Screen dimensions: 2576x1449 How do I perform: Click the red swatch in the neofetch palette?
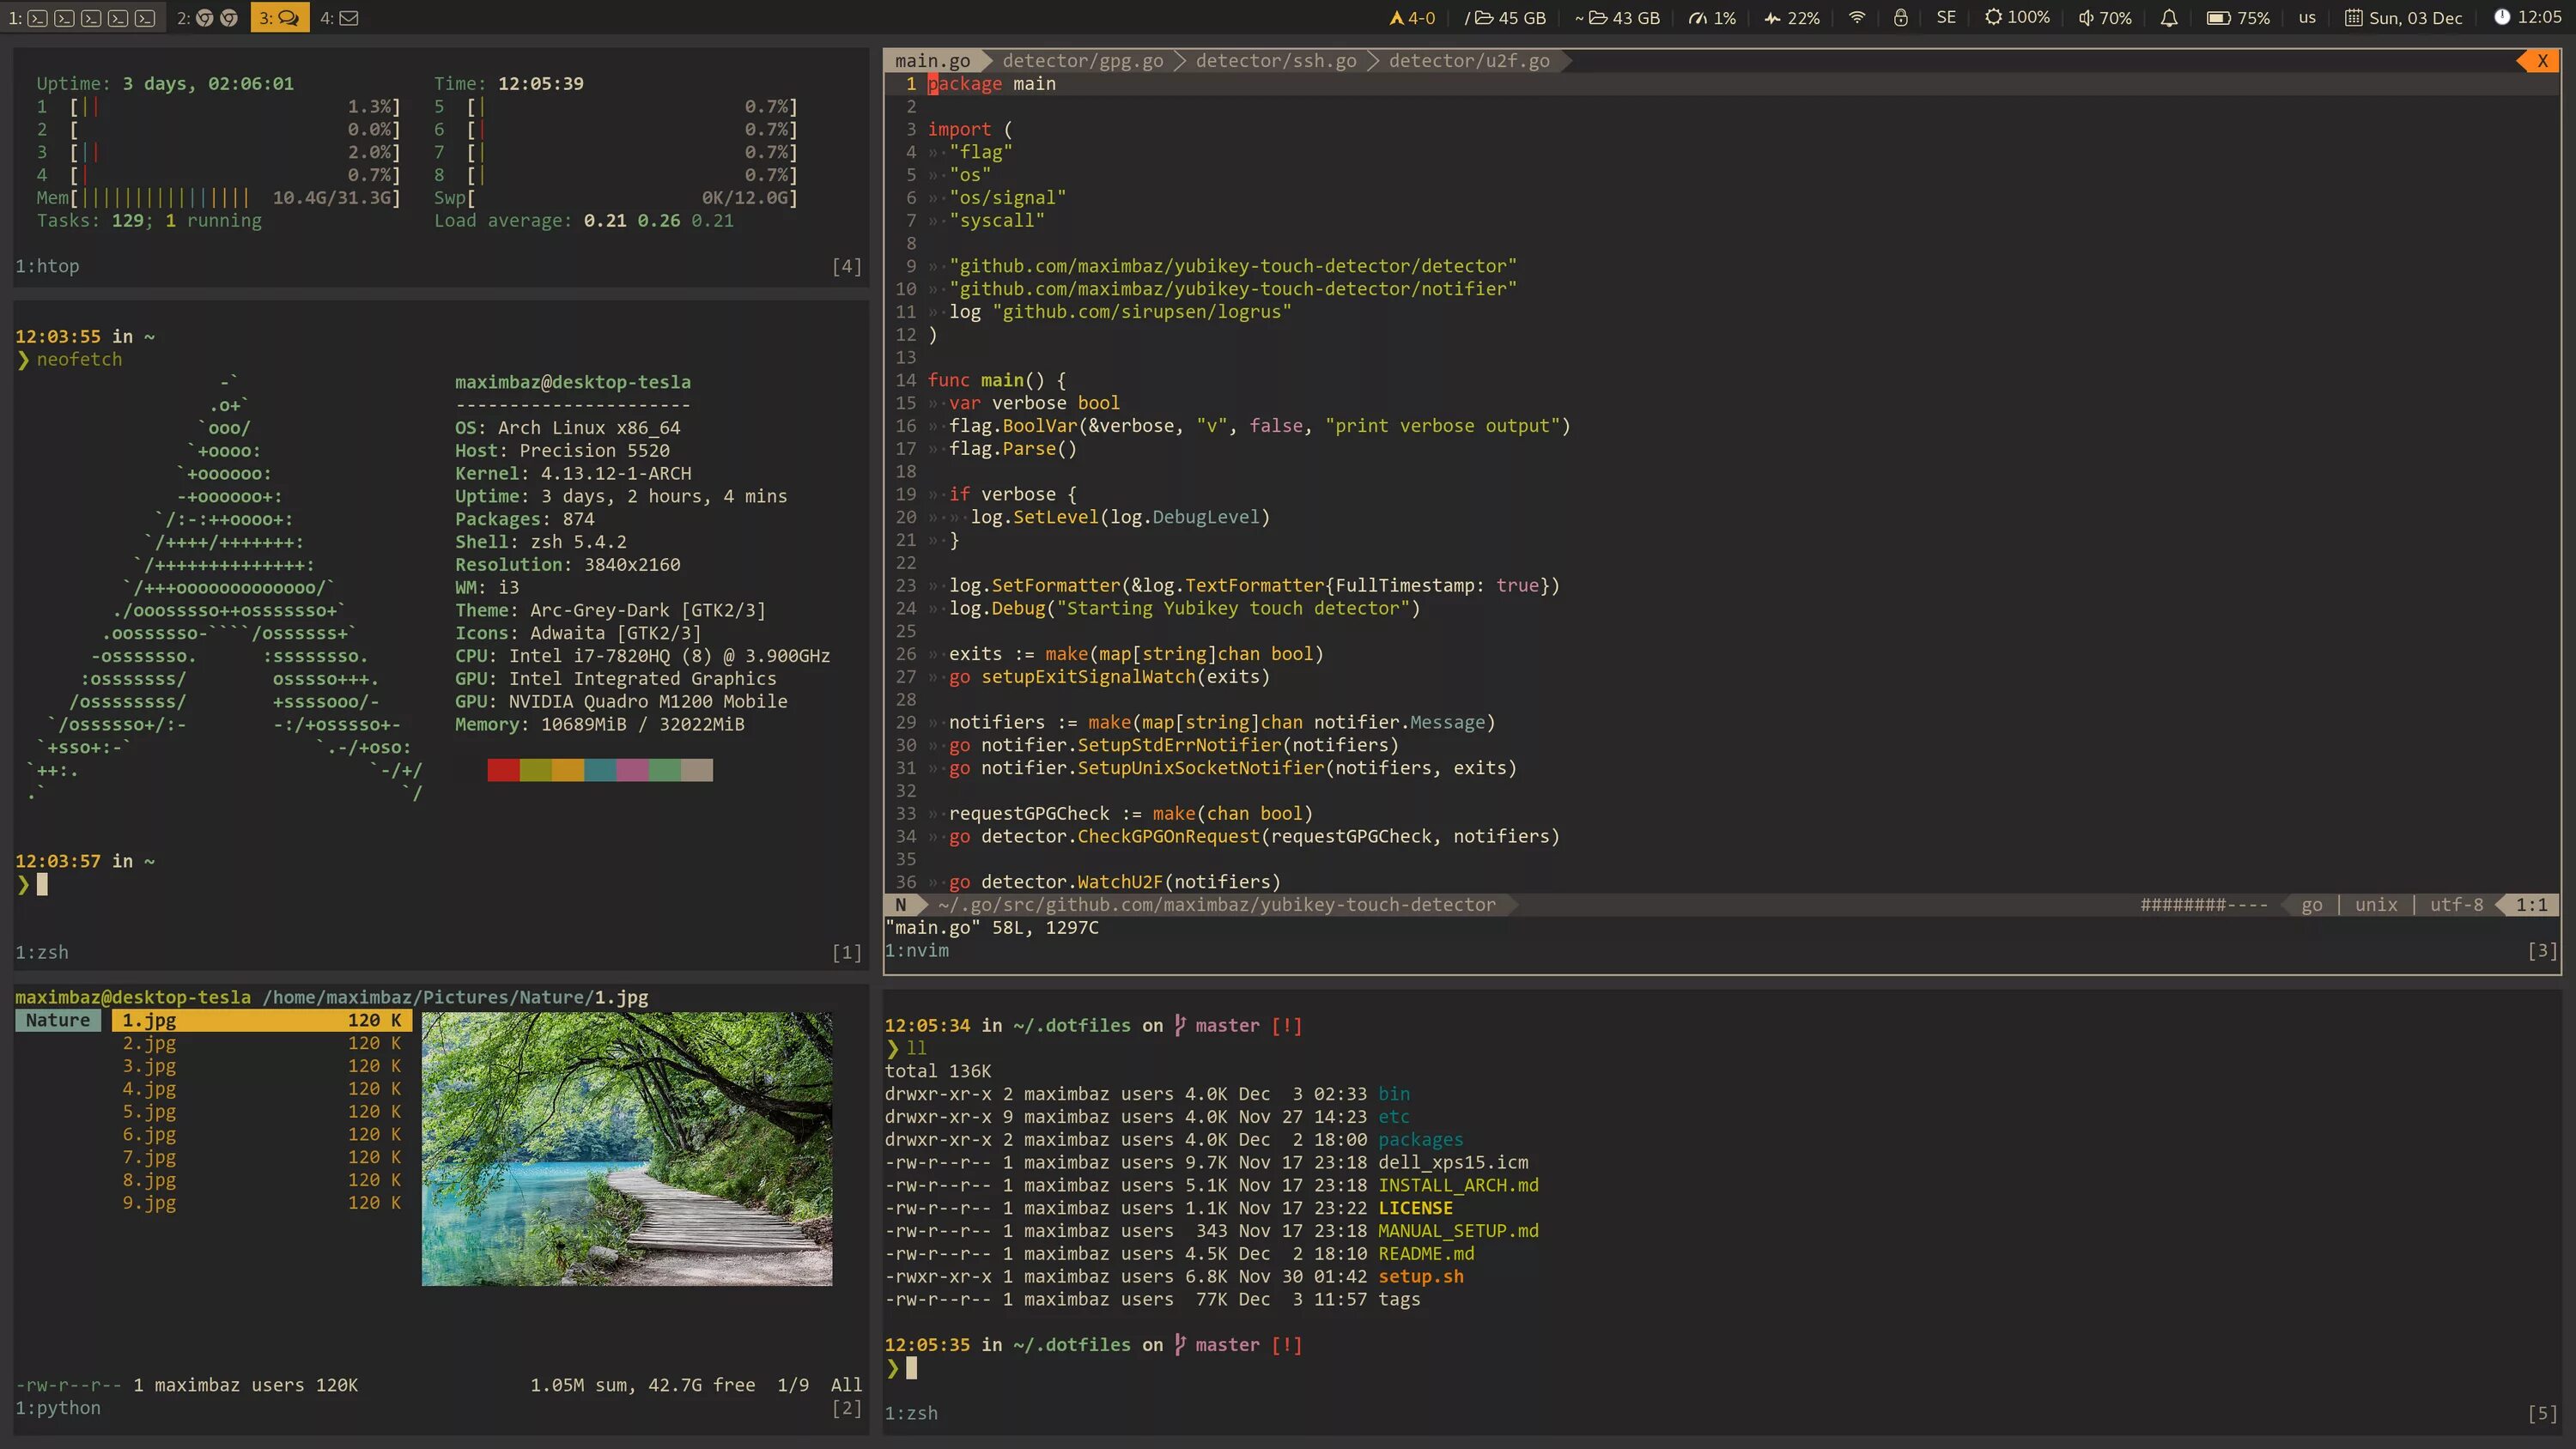click(503, 769)
